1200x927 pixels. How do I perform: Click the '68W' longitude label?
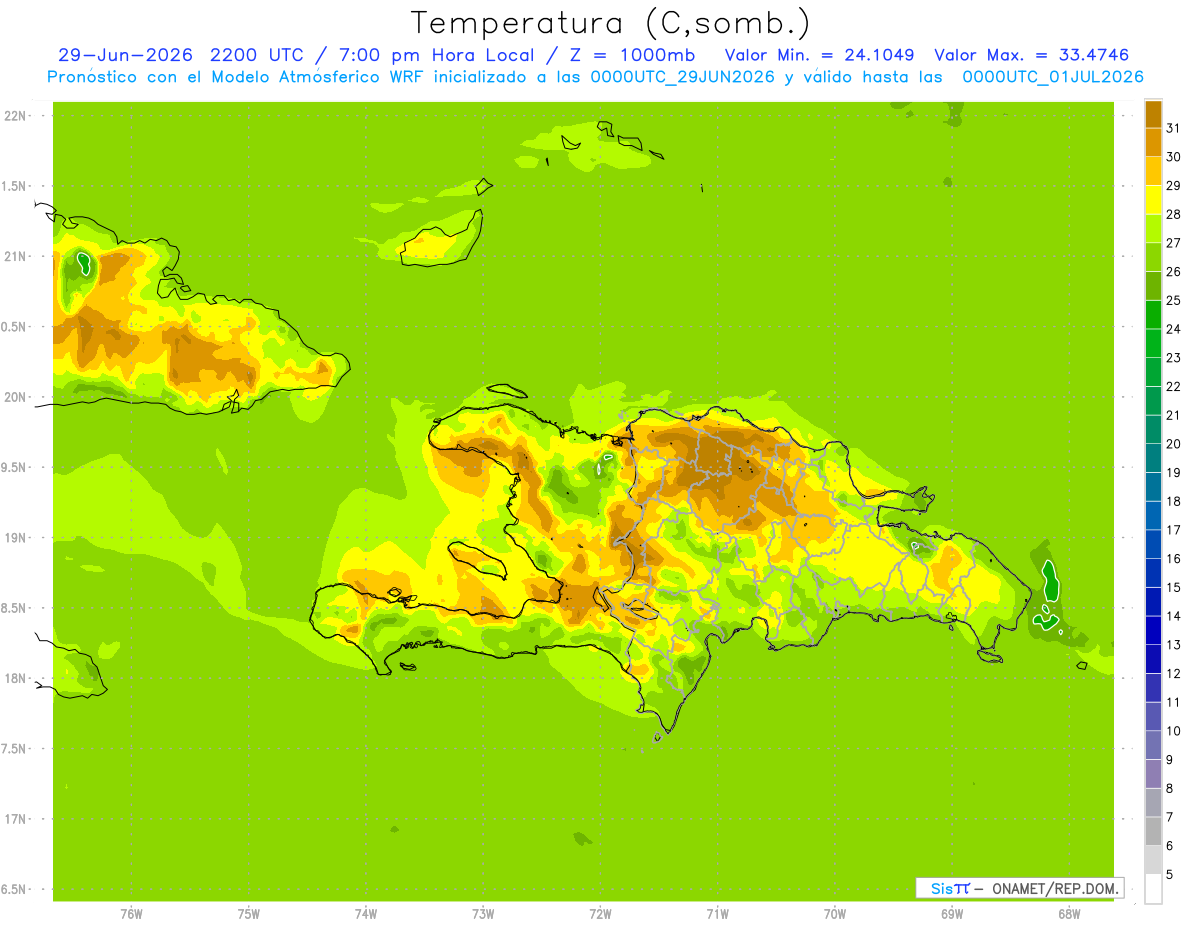[1069, 914]
